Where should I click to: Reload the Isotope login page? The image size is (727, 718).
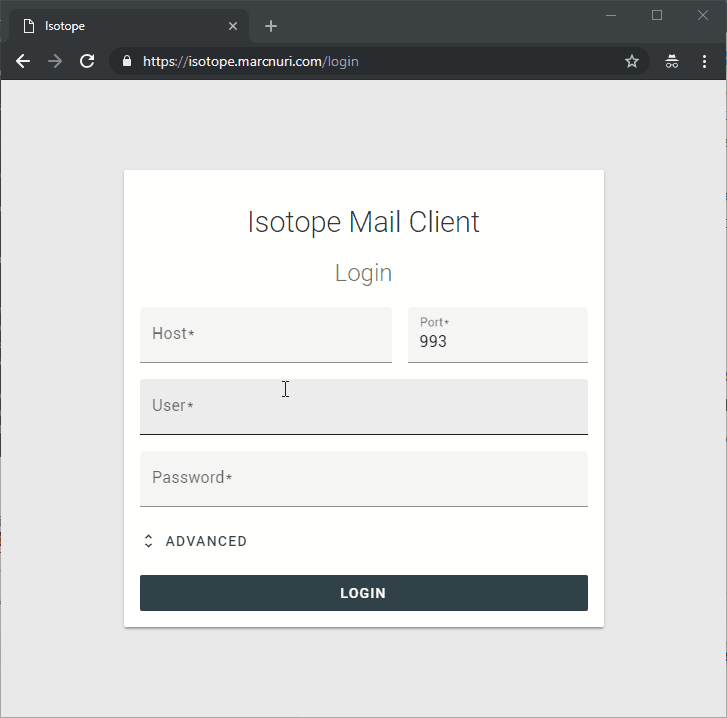click(87, 61)
